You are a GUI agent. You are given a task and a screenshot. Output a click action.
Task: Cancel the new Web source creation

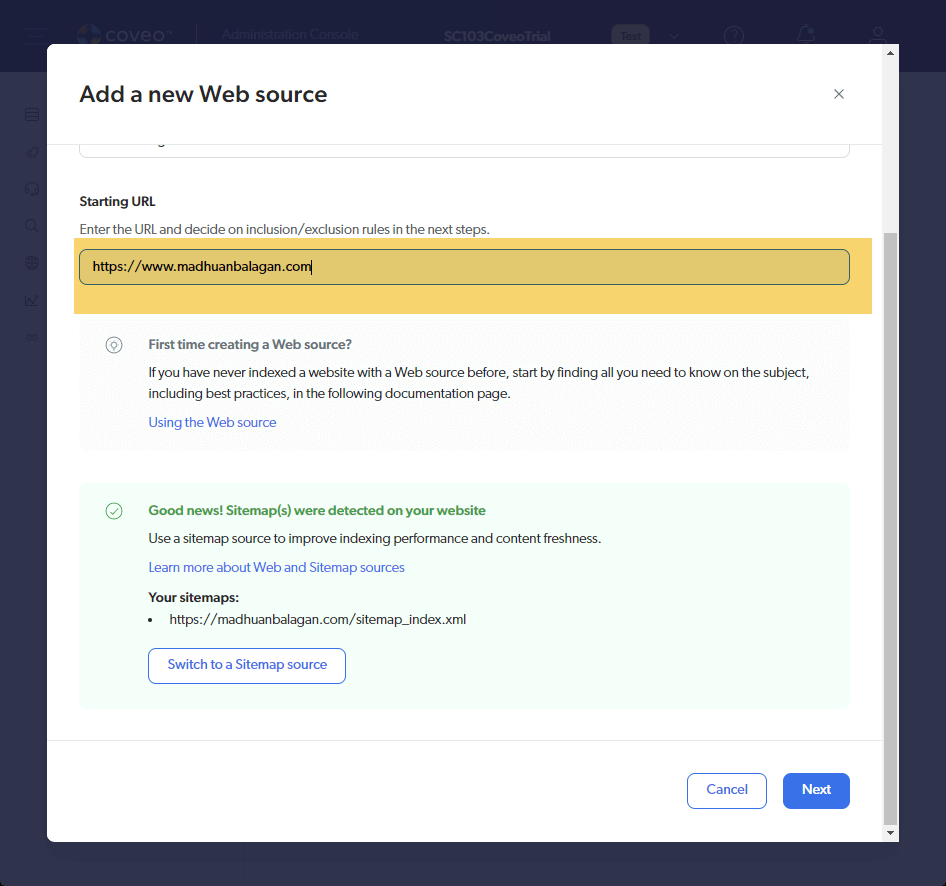coord(726,790)
